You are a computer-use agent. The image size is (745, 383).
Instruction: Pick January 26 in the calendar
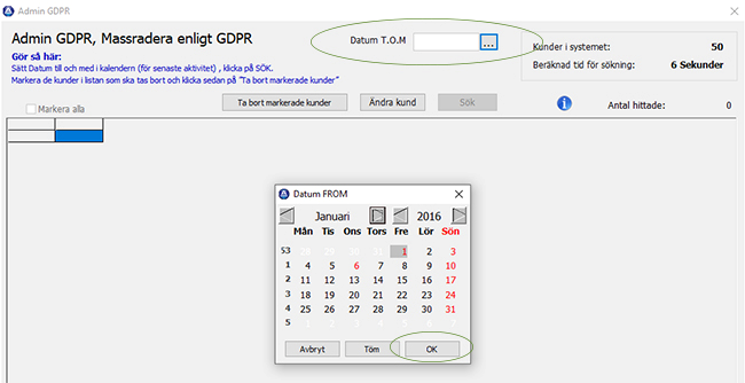coord(330,309)
